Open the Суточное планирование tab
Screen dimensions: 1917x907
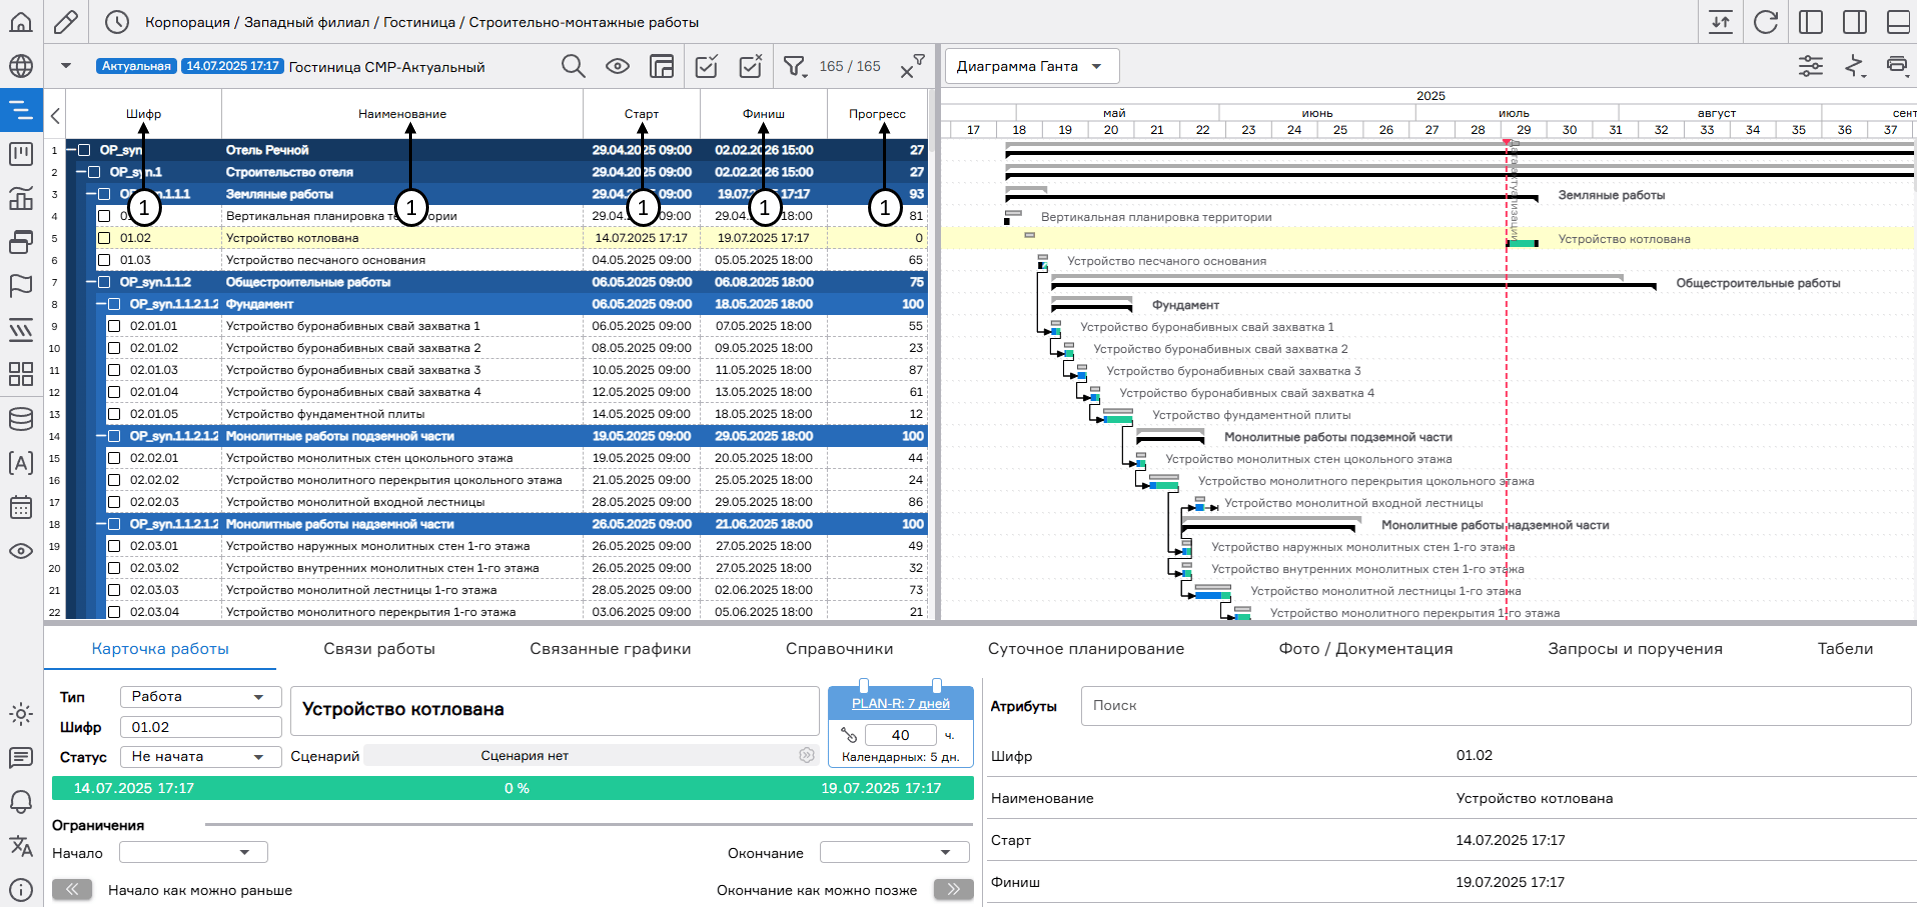point(1085,649)
